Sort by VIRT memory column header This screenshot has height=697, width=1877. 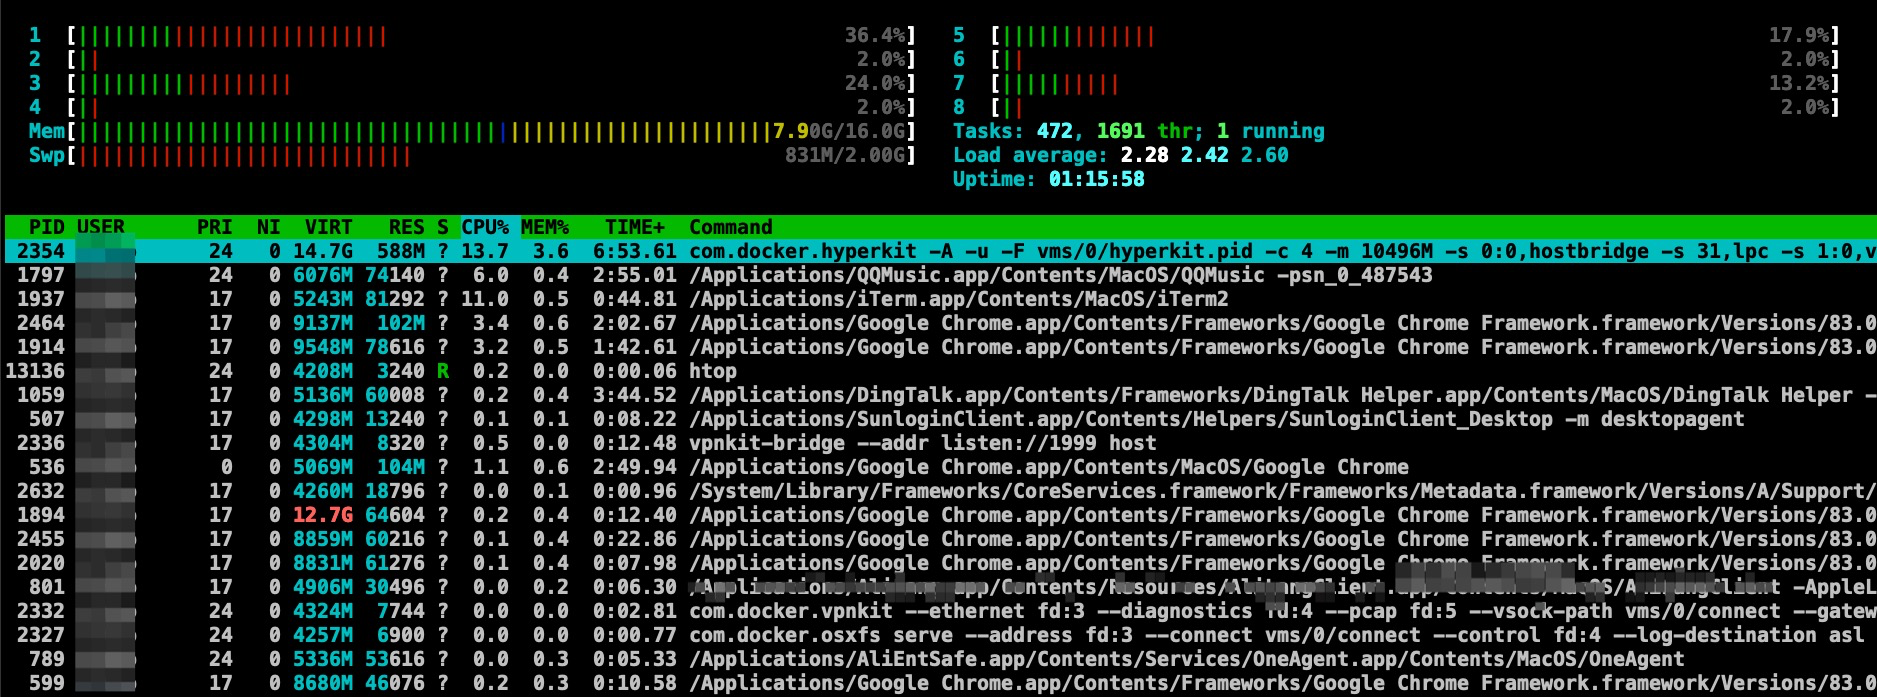328,227
